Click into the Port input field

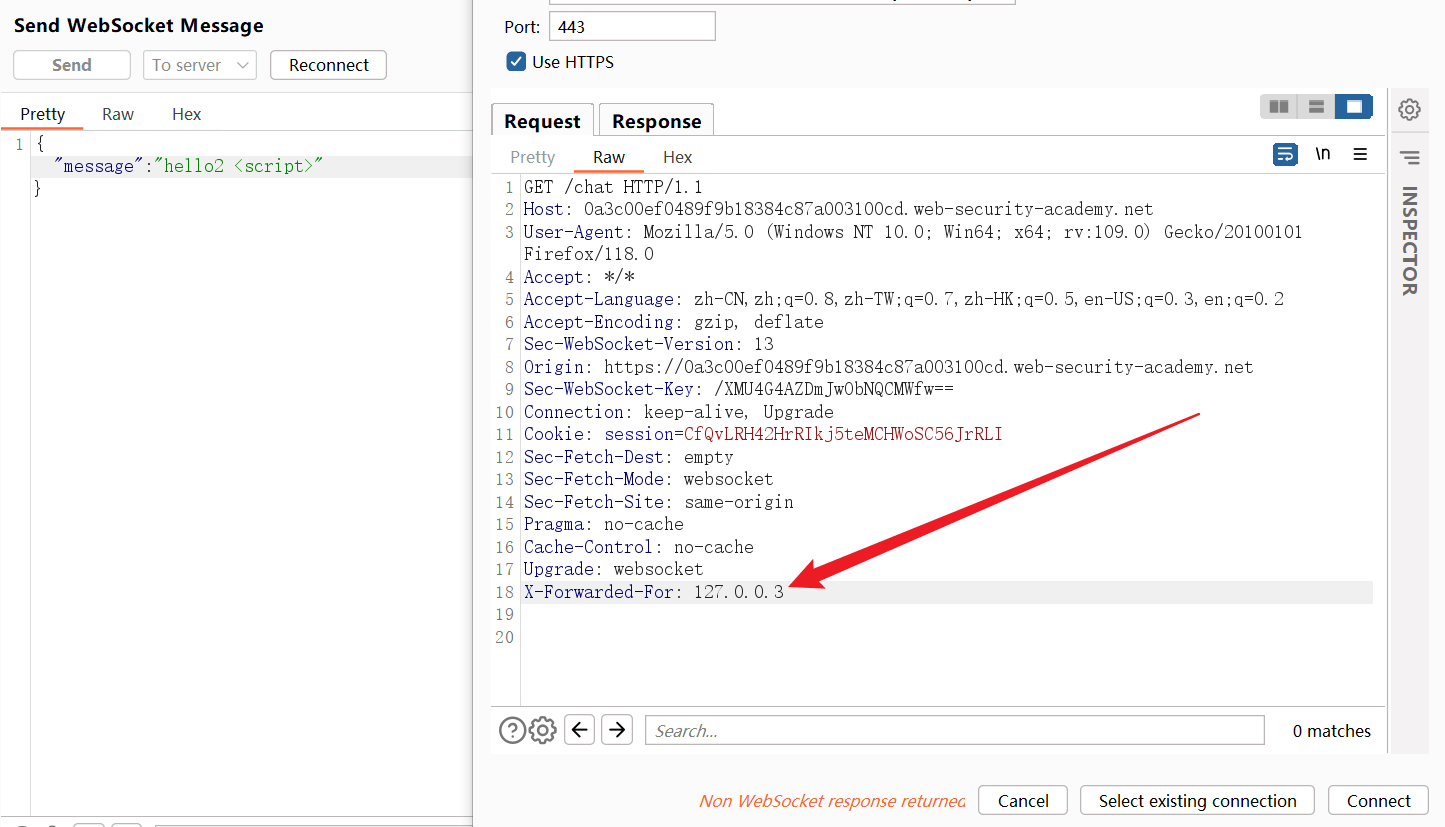tap(631, 27)
